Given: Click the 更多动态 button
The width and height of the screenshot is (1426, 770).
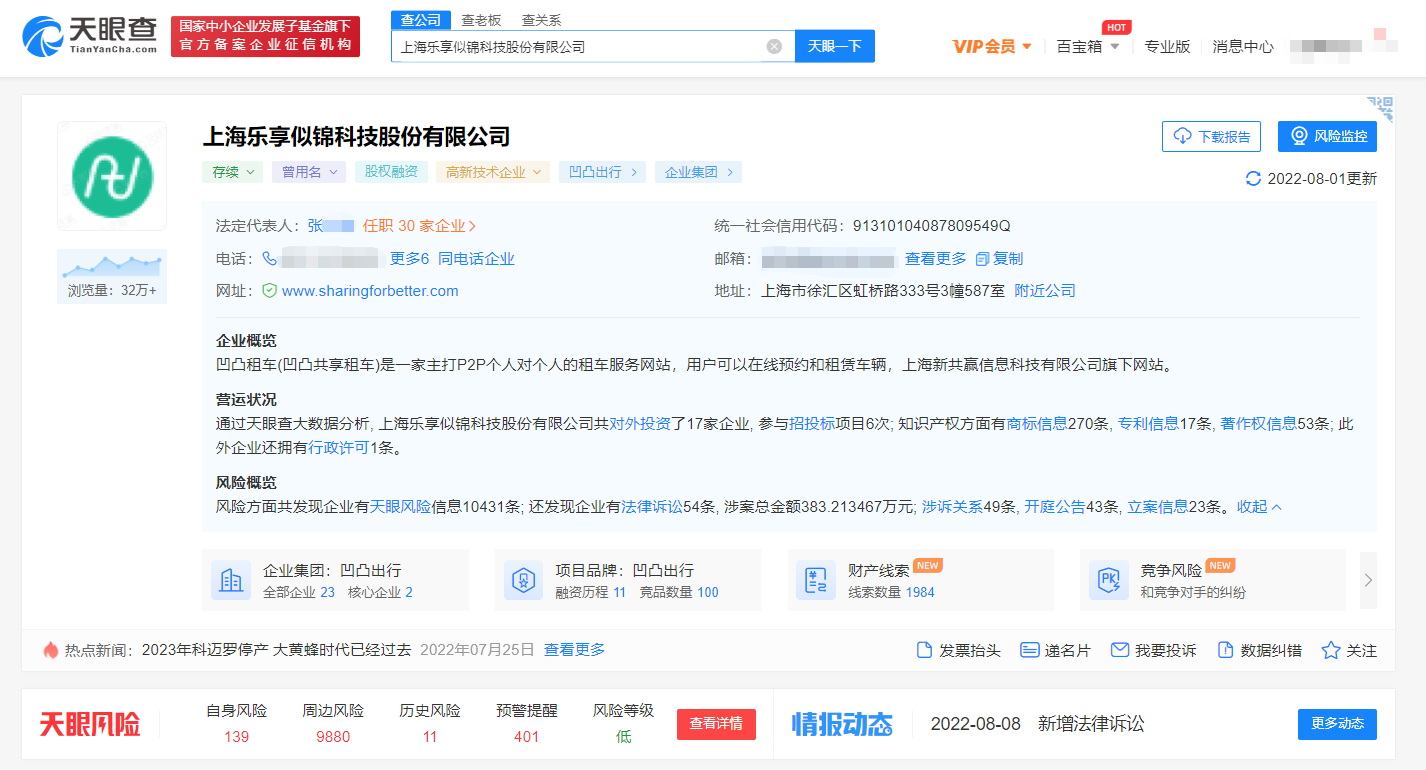Looking at the screenshot, I should coord(1337,724).
